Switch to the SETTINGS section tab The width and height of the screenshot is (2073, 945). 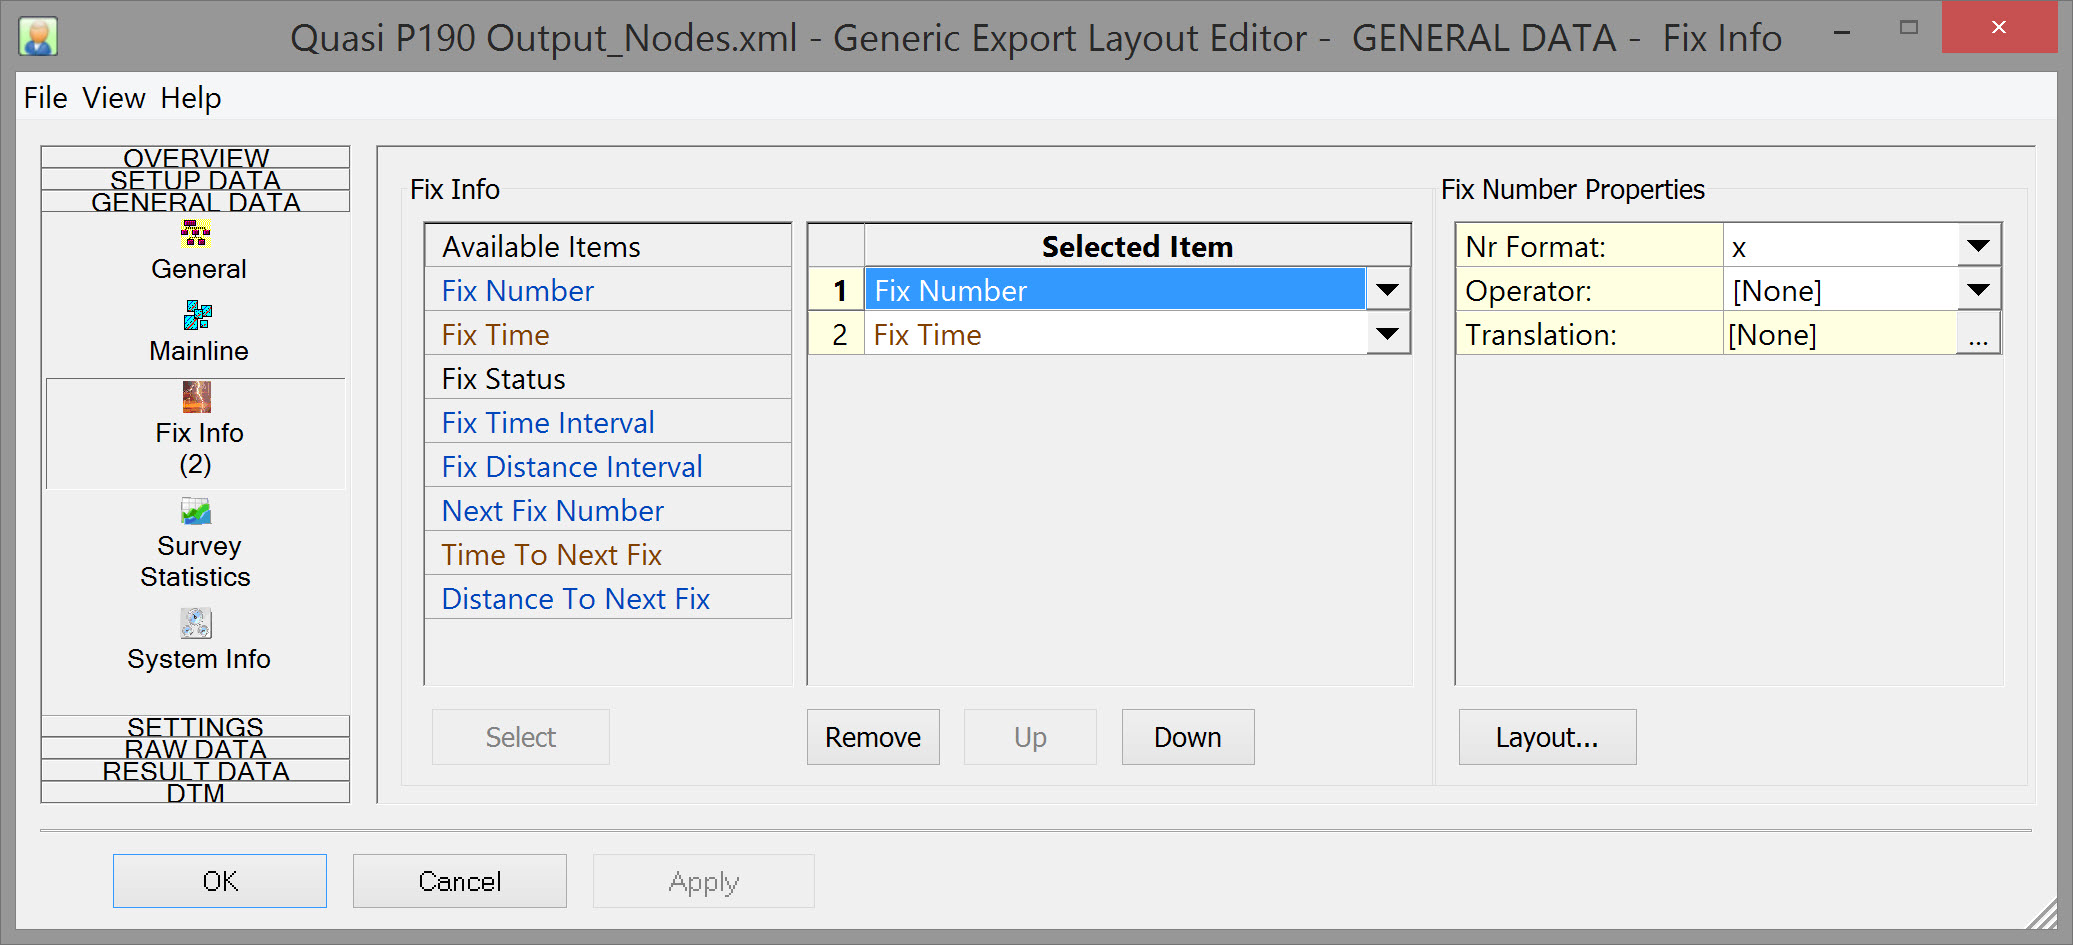tap(195, 727)
